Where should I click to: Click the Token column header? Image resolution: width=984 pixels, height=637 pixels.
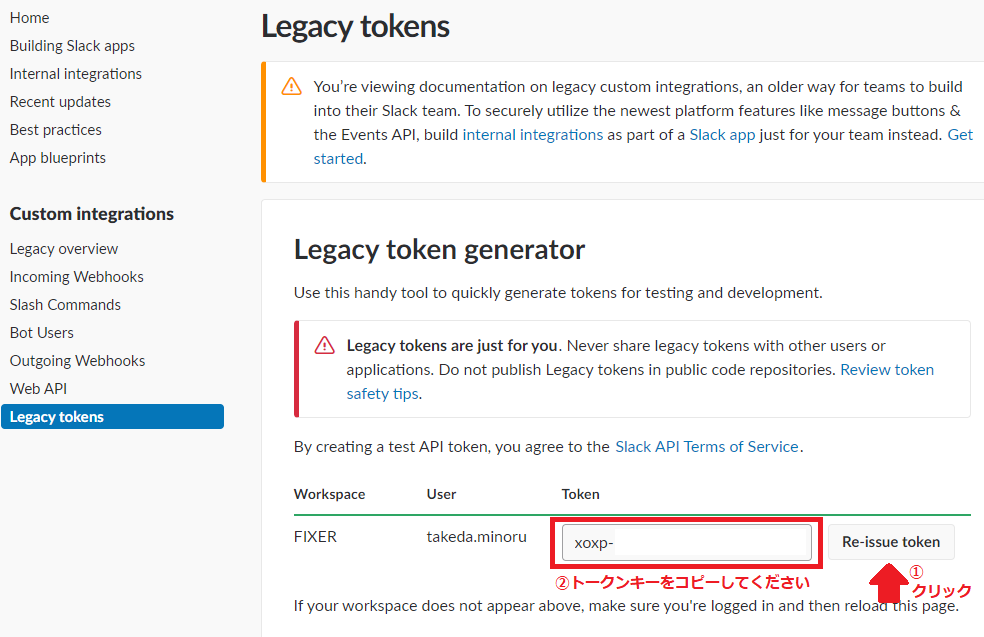pyautogui.click(x=580, y=495)
